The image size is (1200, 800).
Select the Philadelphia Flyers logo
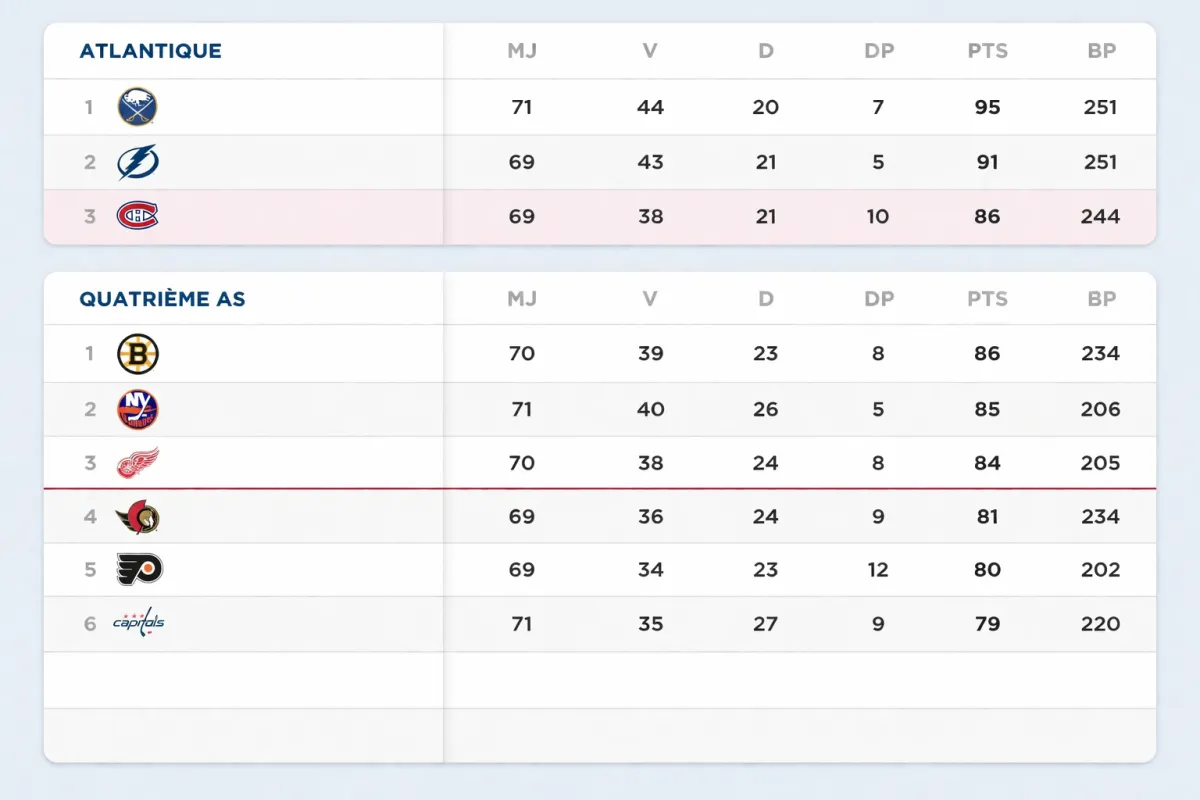pos(139,570)
